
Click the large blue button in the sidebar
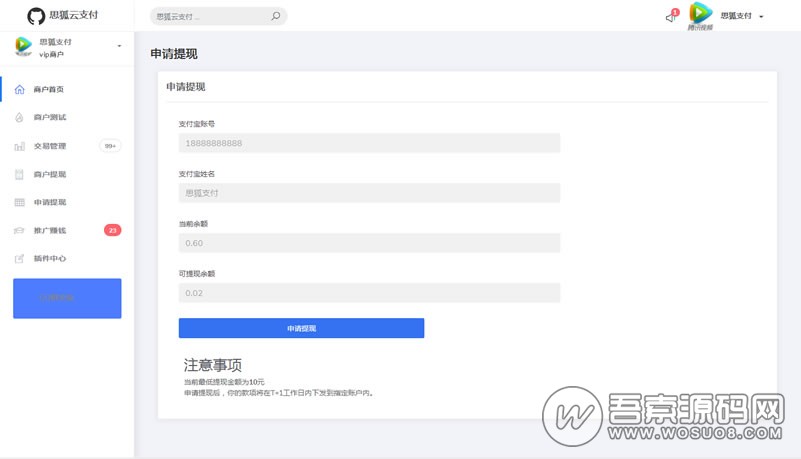click(x=67, y=298)
